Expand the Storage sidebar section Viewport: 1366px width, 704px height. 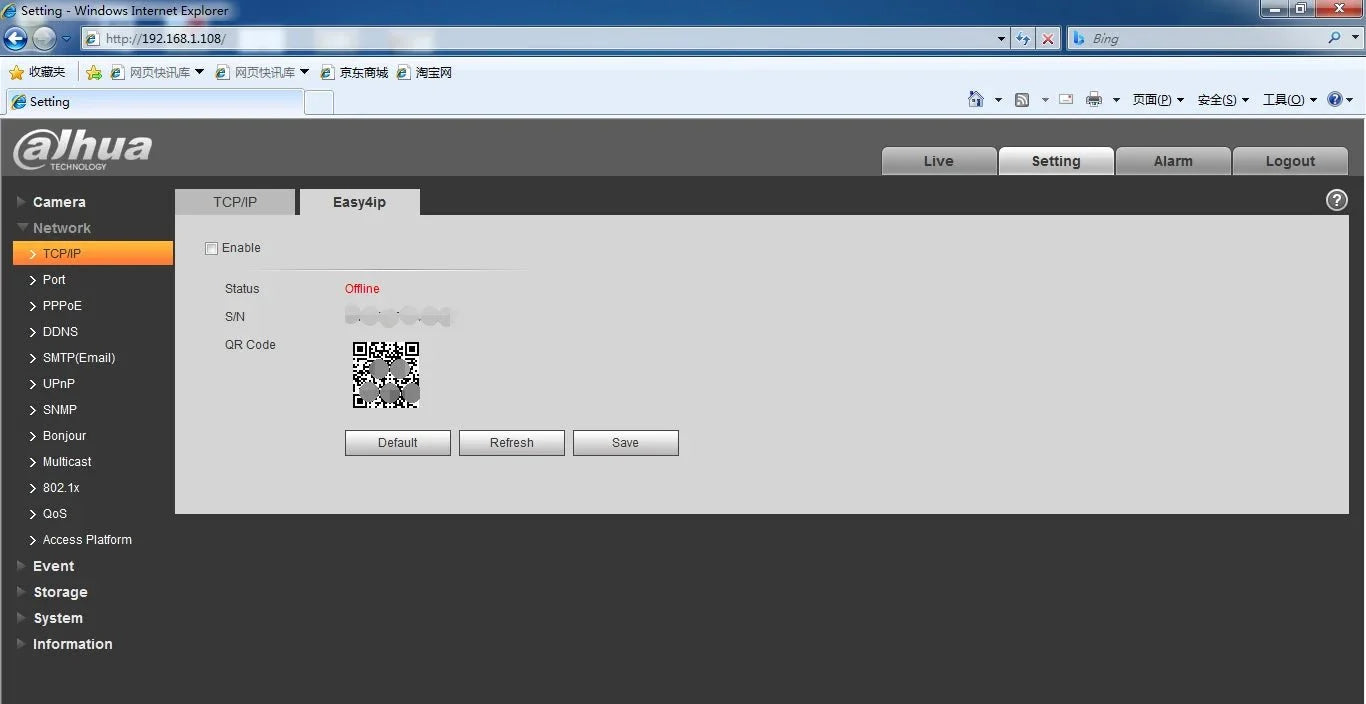[x=60, y=592]
